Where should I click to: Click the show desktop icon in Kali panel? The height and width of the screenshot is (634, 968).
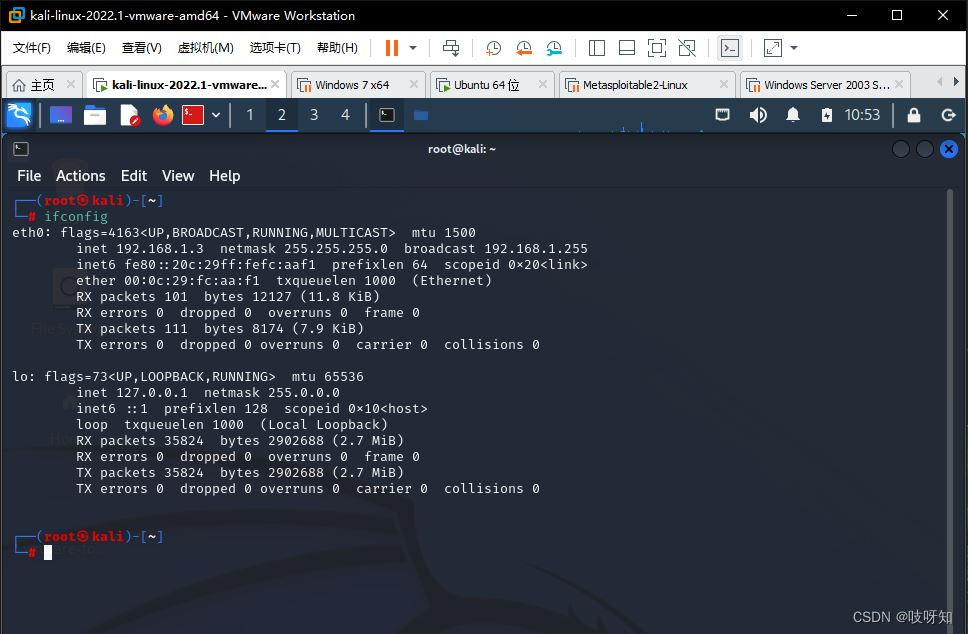[61, 115]
